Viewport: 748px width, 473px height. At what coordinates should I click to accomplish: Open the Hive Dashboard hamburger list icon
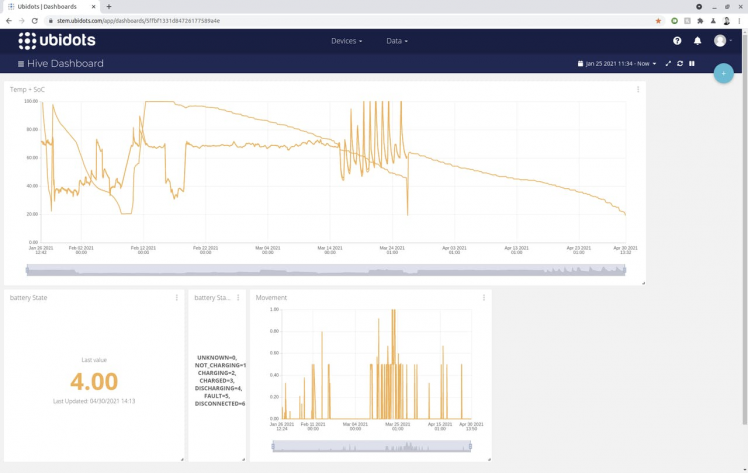pyautogui.click(x=21, y=64)
